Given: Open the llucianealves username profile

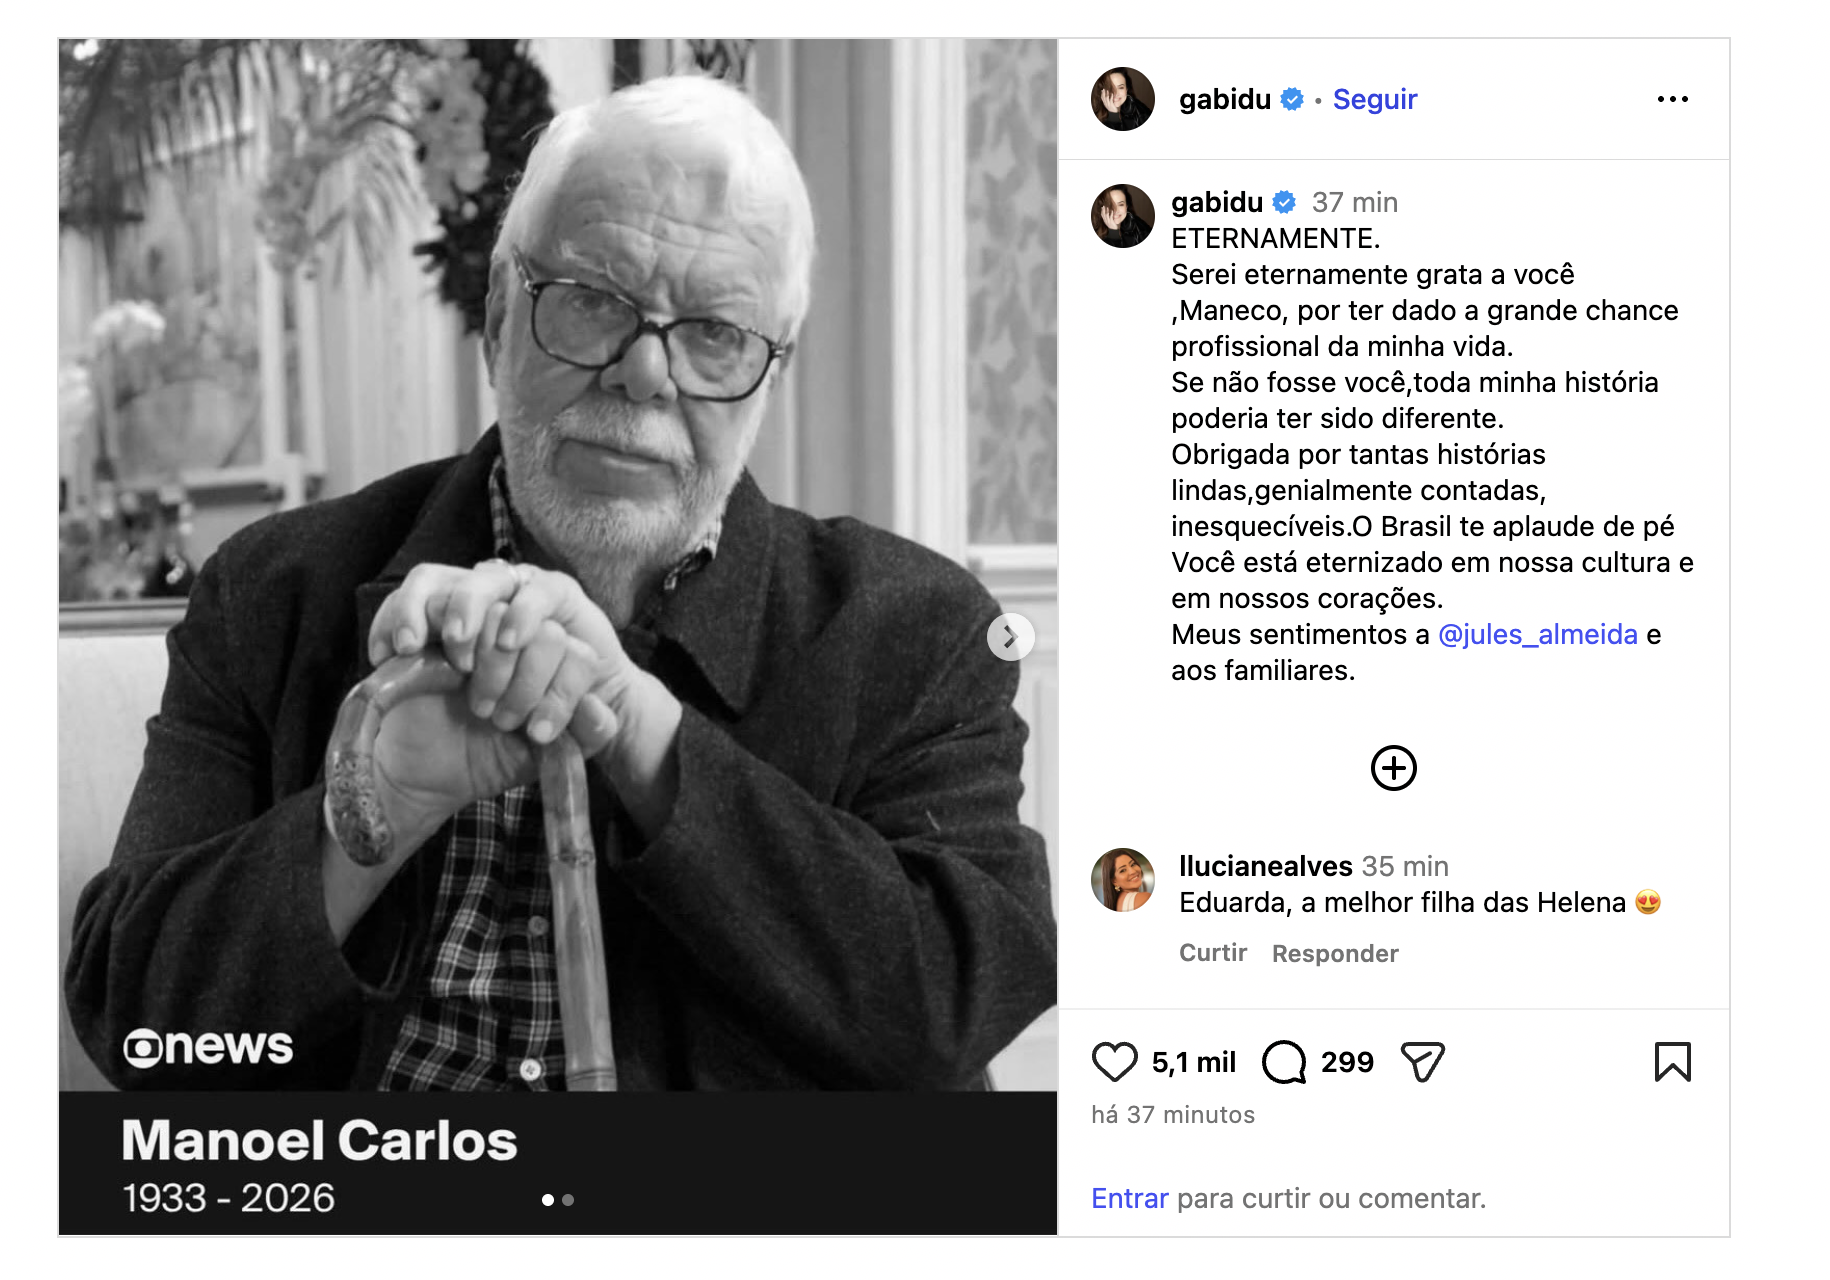Looking at the screenshot, I should pyautogui.click(x=1265, y=866).
